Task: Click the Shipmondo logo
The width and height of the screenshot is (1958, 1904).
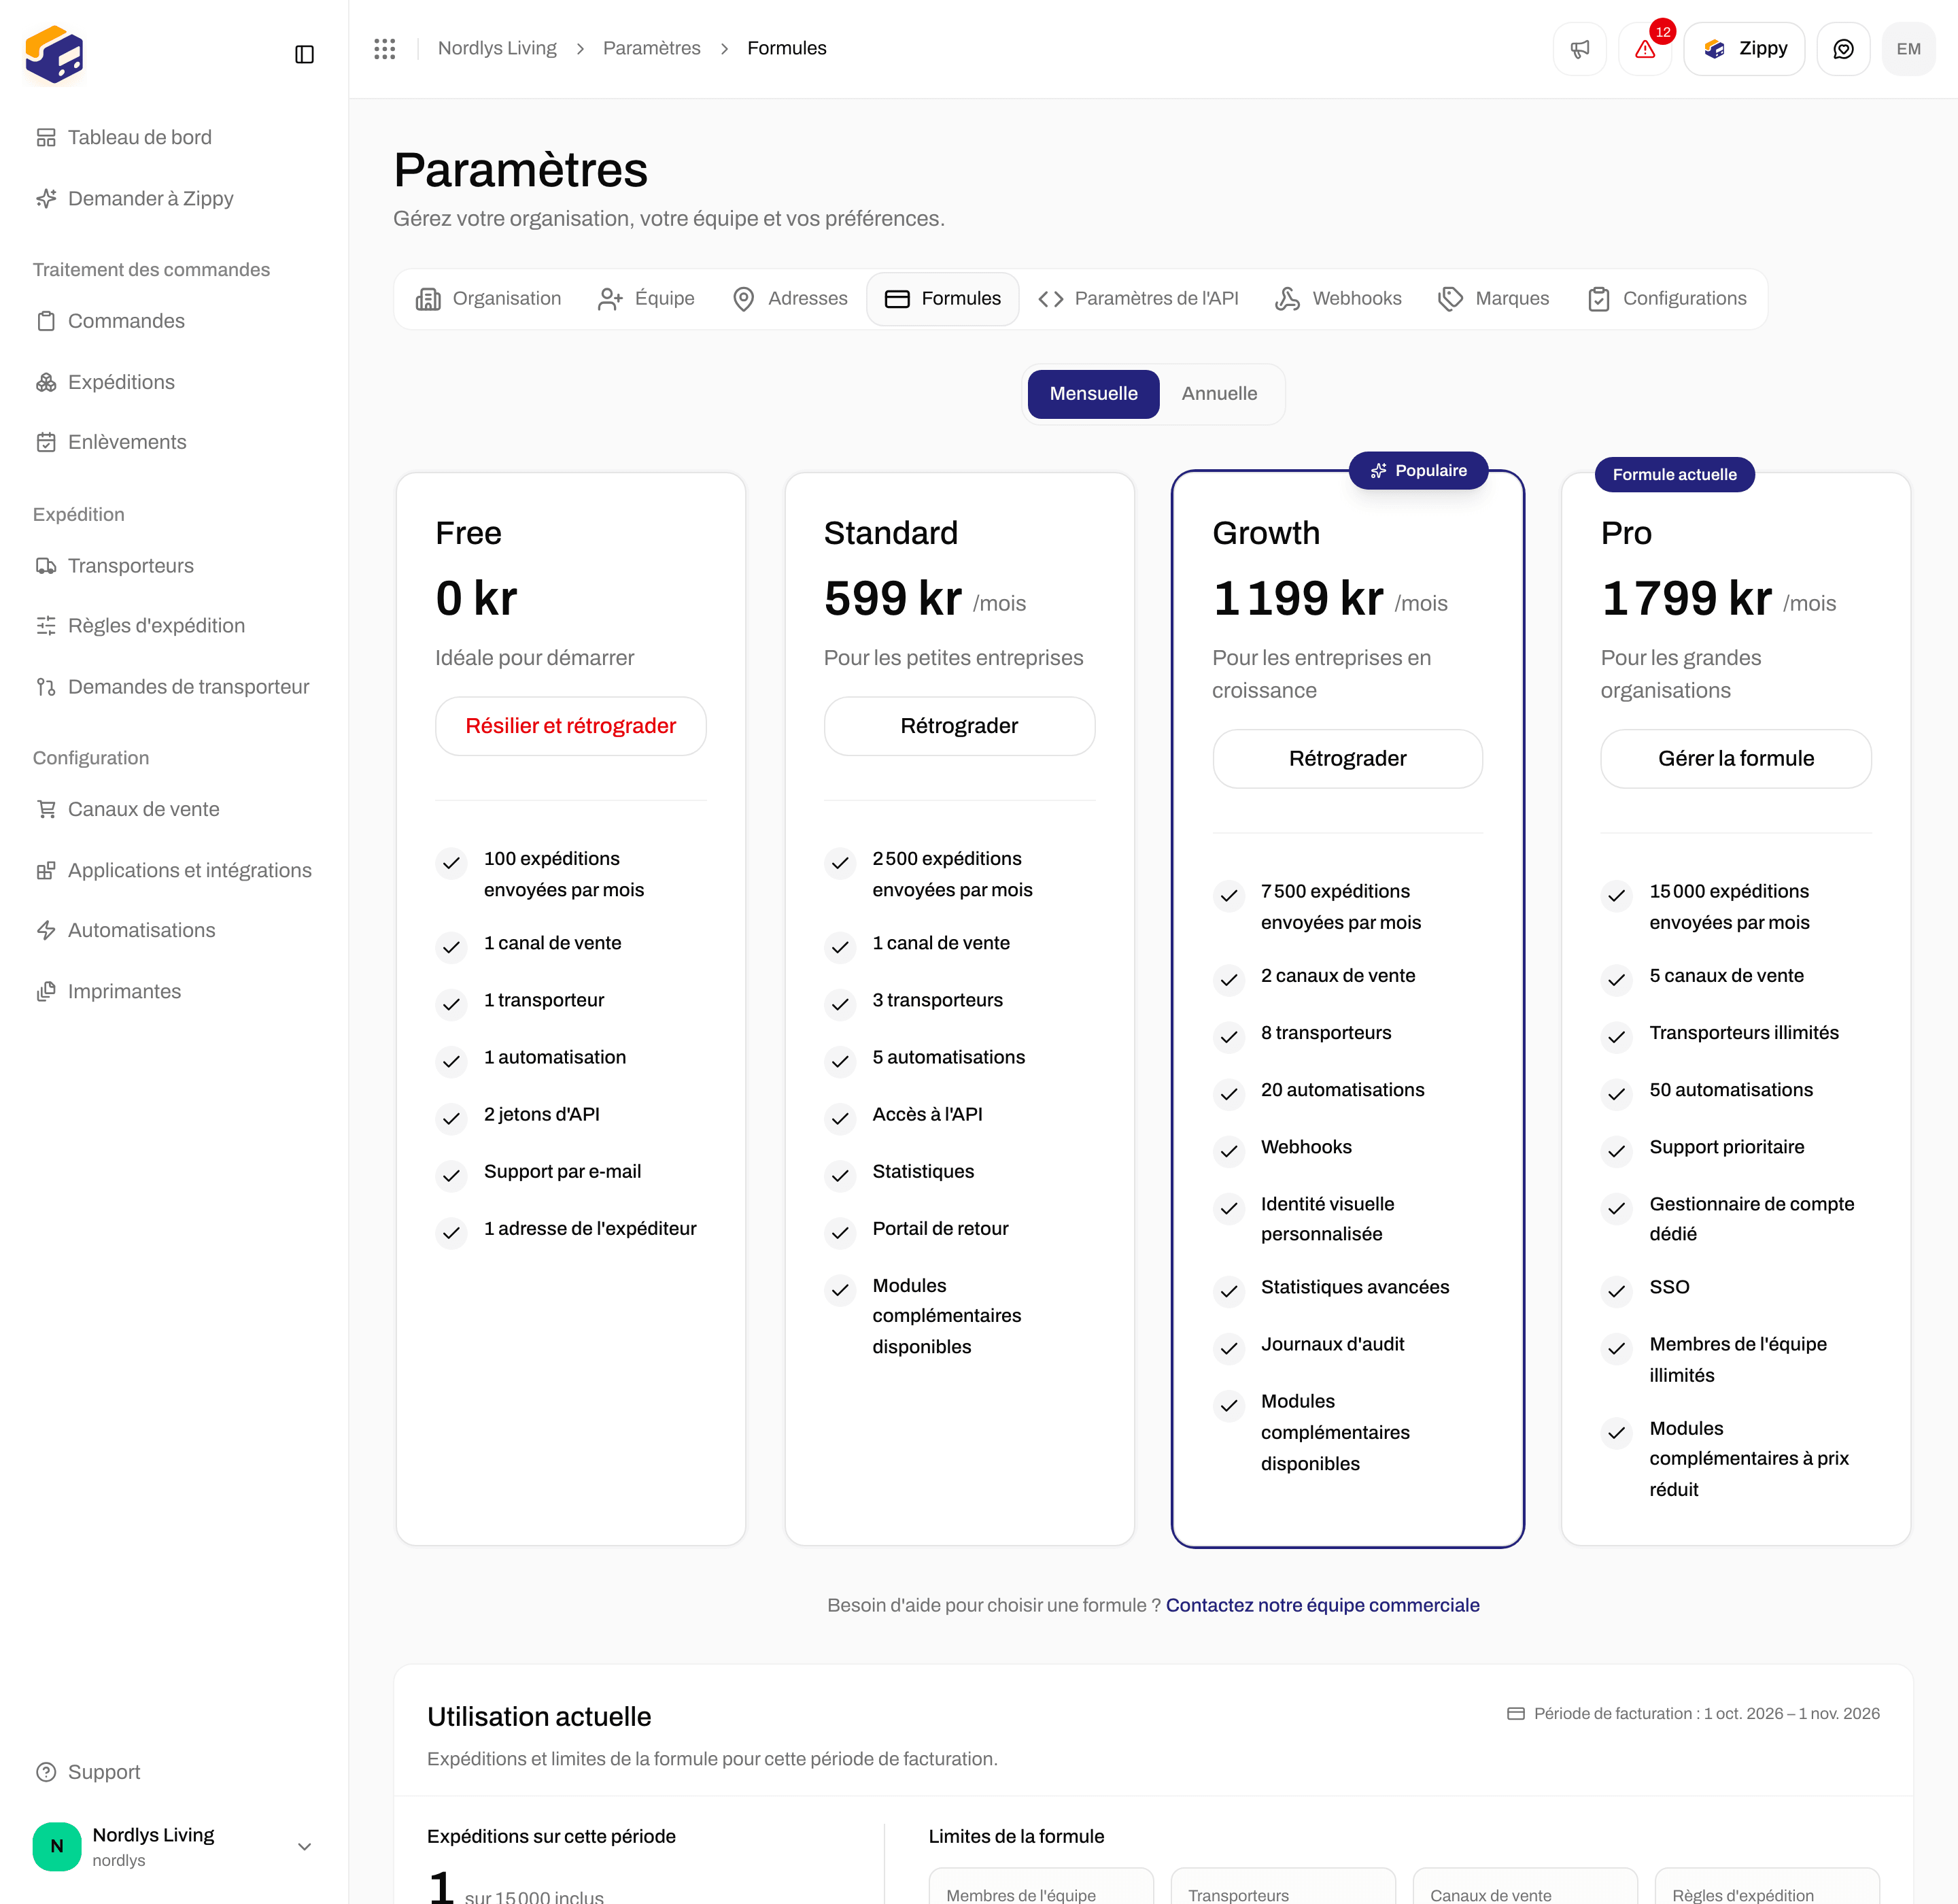Action: 54,54
